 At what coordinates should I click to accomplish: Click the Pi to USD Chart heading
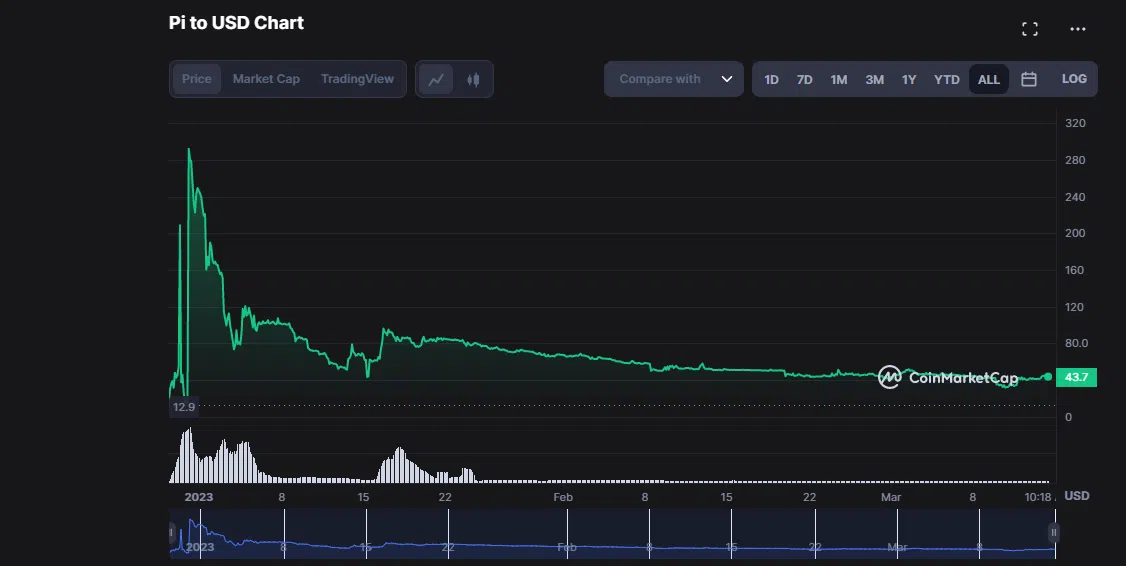[x=236, y=23]
